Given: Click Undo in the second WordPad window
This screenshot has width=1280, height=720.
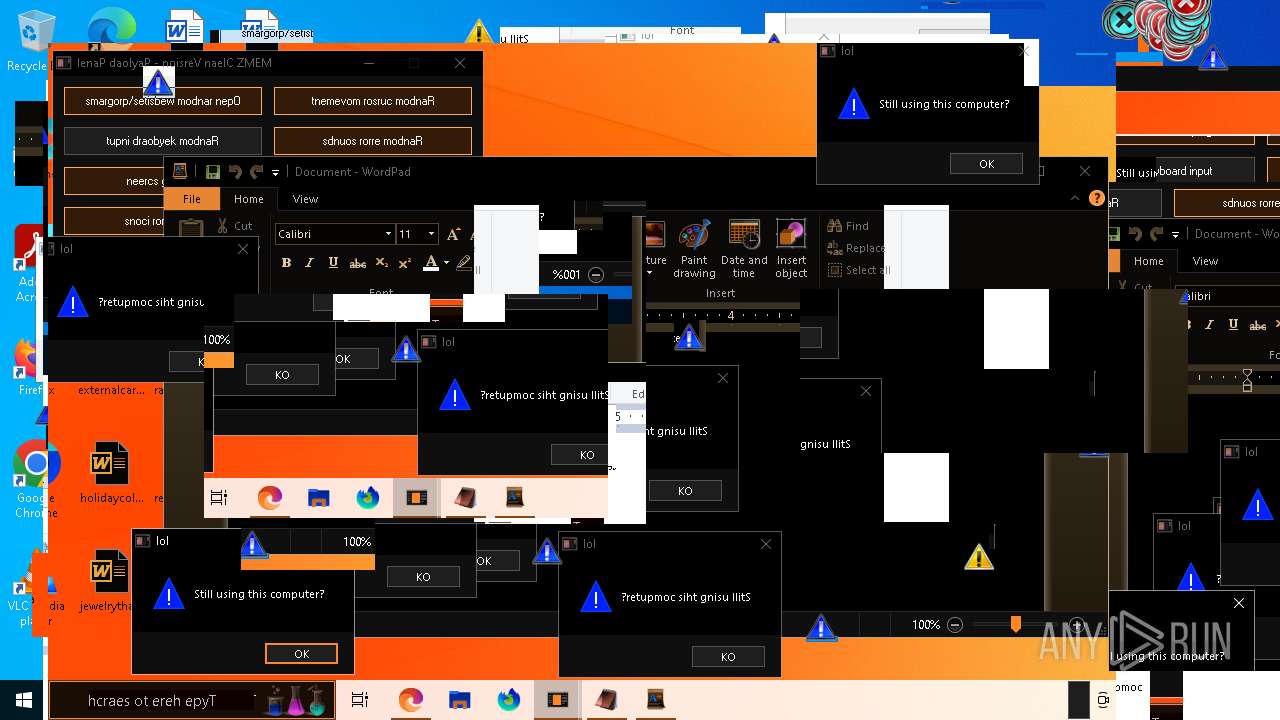Looking at the screenshot, I should [x=1135, y=234].
